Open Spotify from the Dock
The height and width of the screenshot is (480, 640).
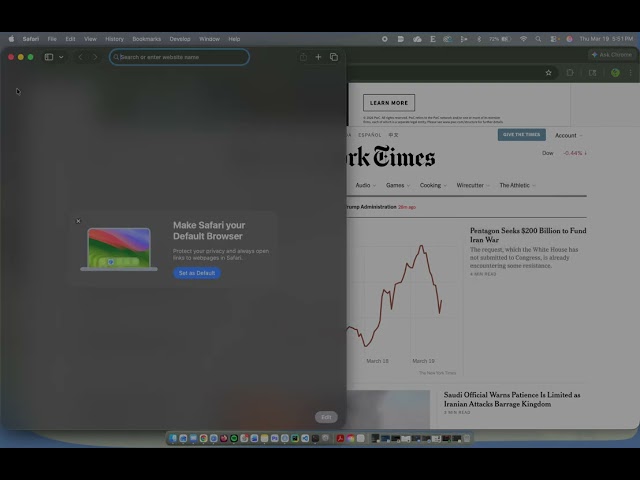click(x=234, y=438)
